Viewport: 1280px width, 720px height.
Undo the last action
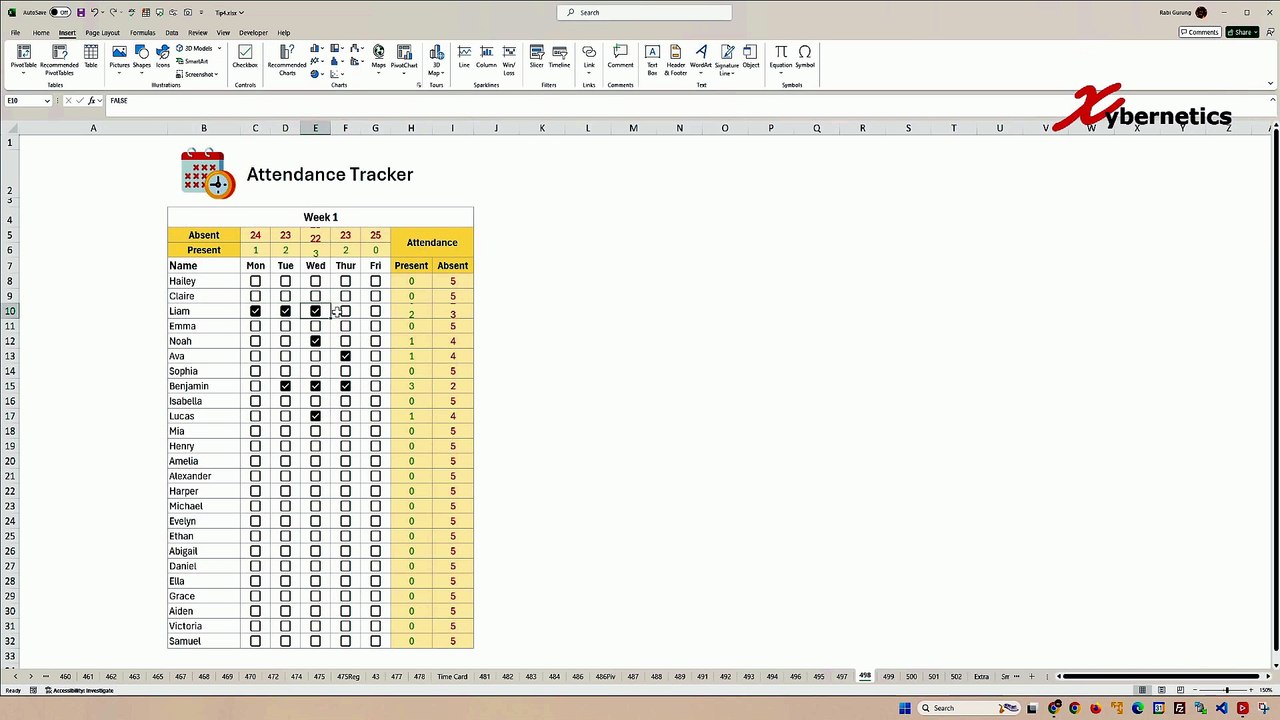(x=94, y=12)
